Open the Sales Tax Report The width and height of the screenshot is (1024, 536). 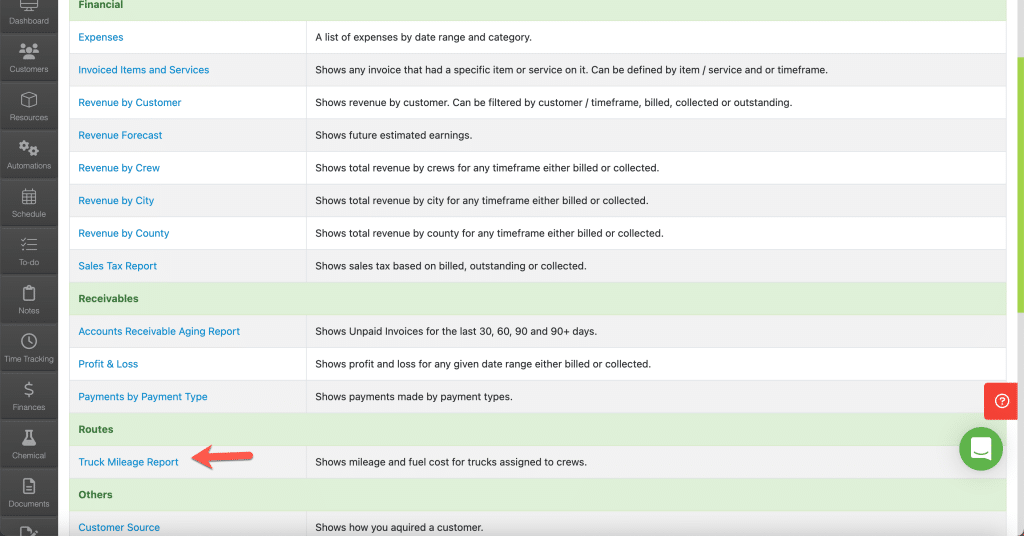coord(118,266)
